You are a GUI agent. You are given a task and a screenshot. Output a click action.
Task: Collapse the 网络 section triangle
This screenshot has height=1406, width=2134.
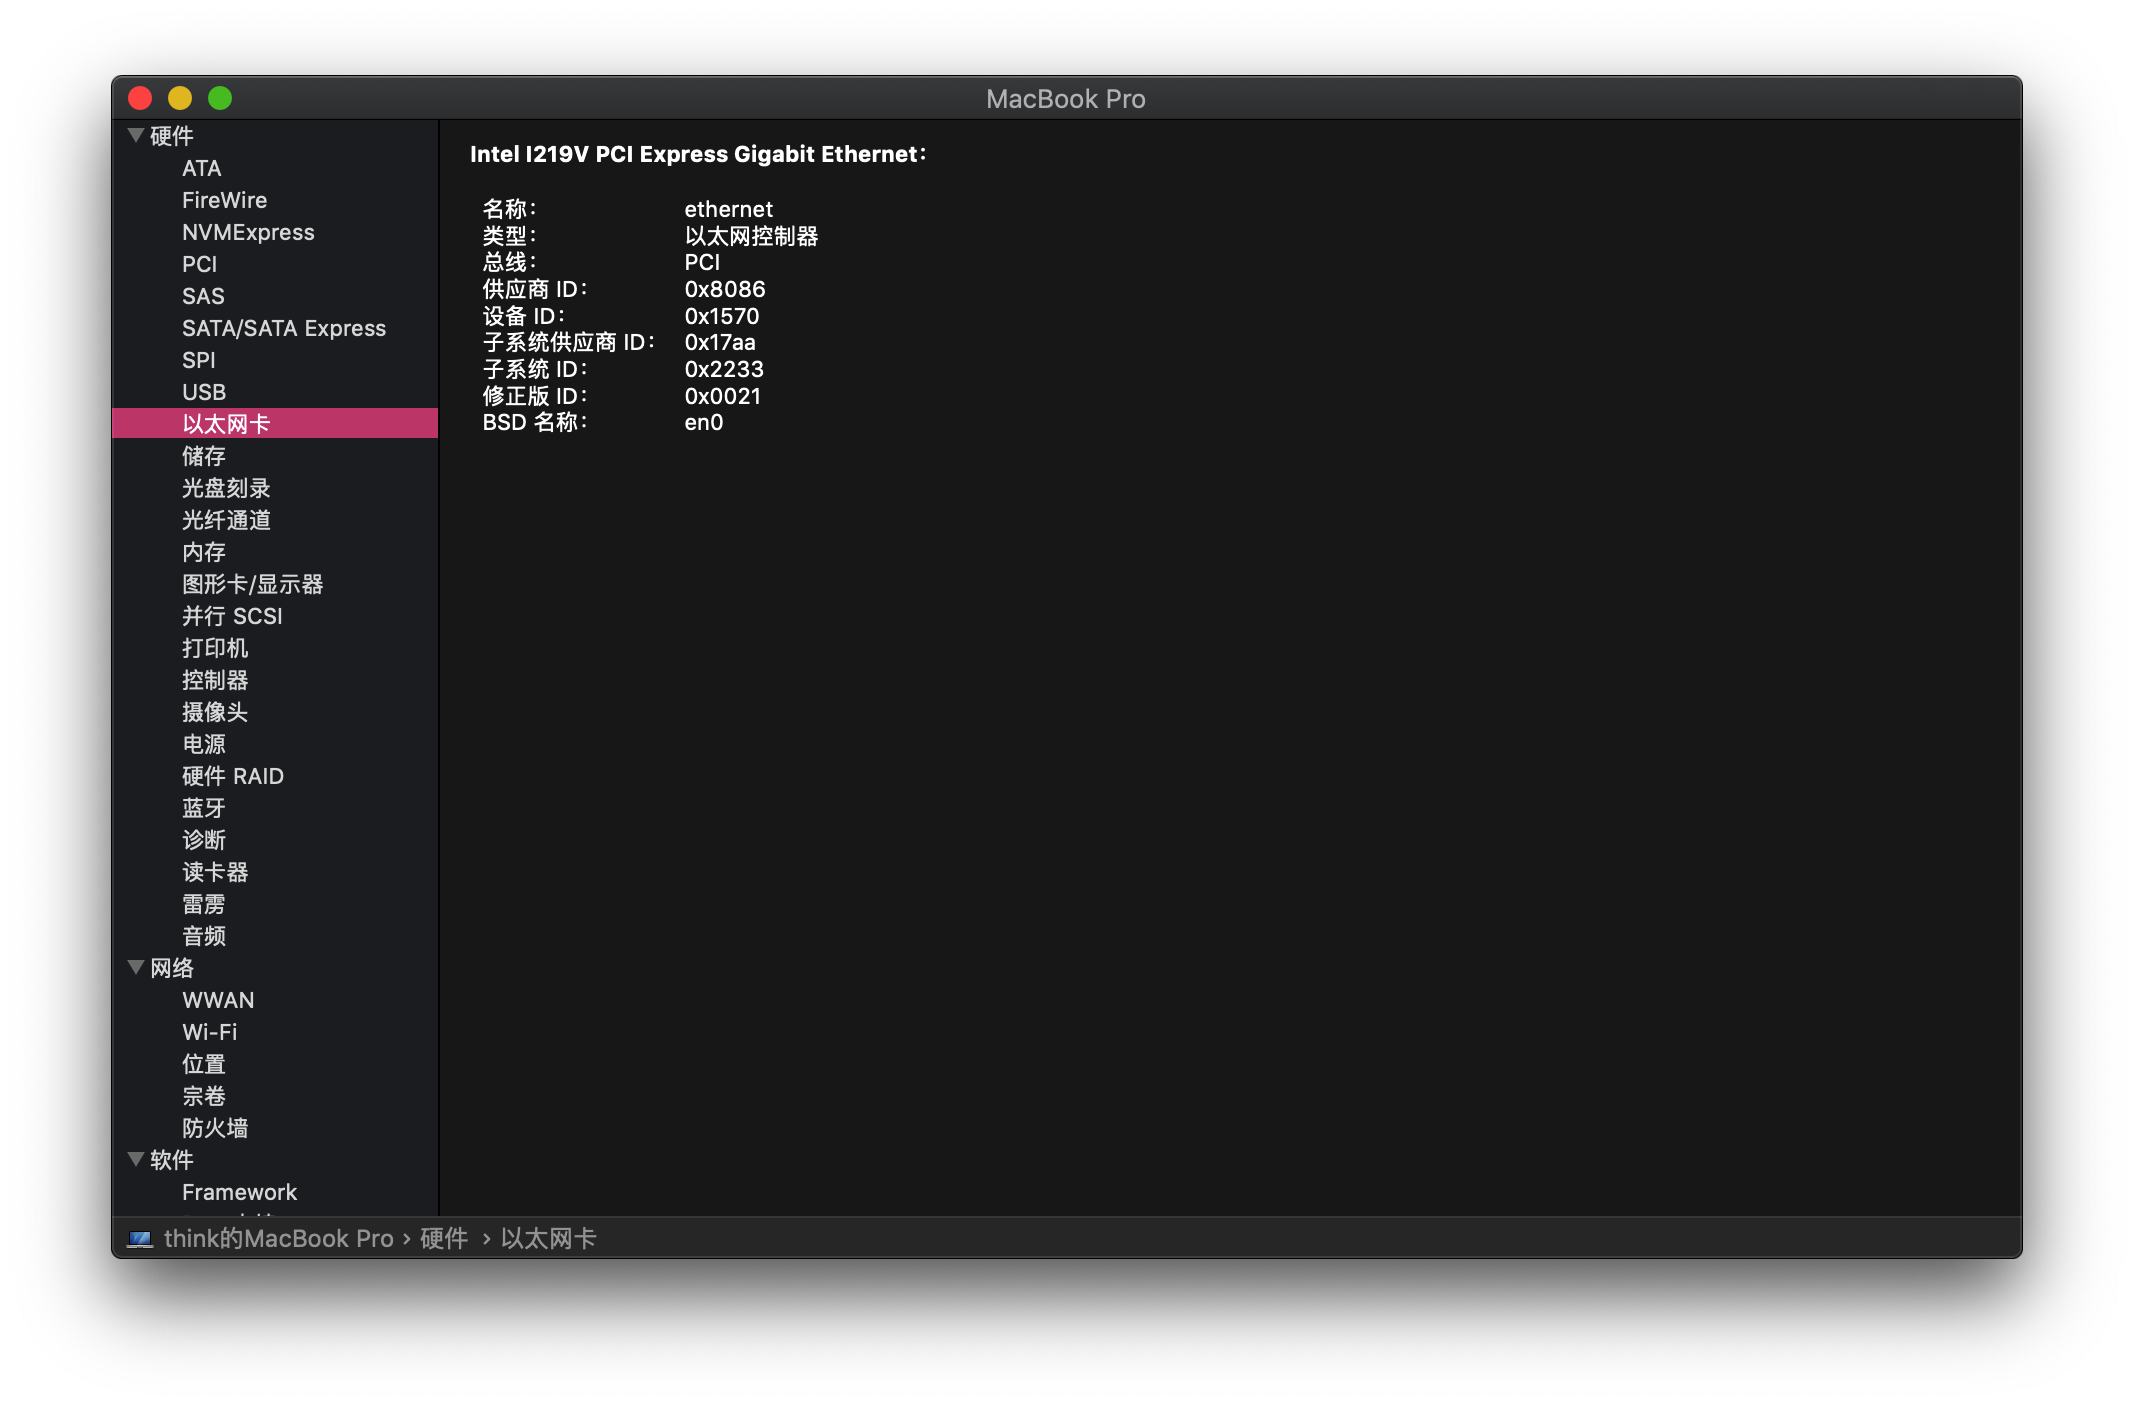(136, 967)
